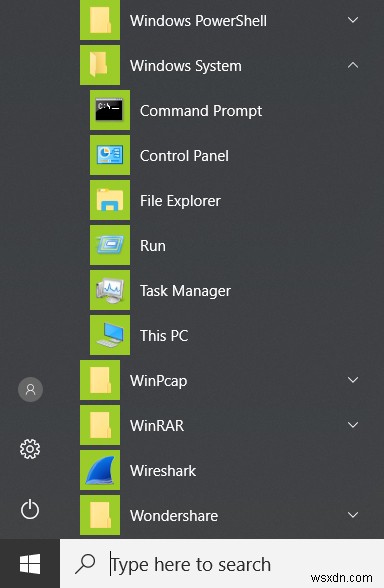Click the search magnifier icon
The image size is (384, 588).
click(x=85, y=564)
